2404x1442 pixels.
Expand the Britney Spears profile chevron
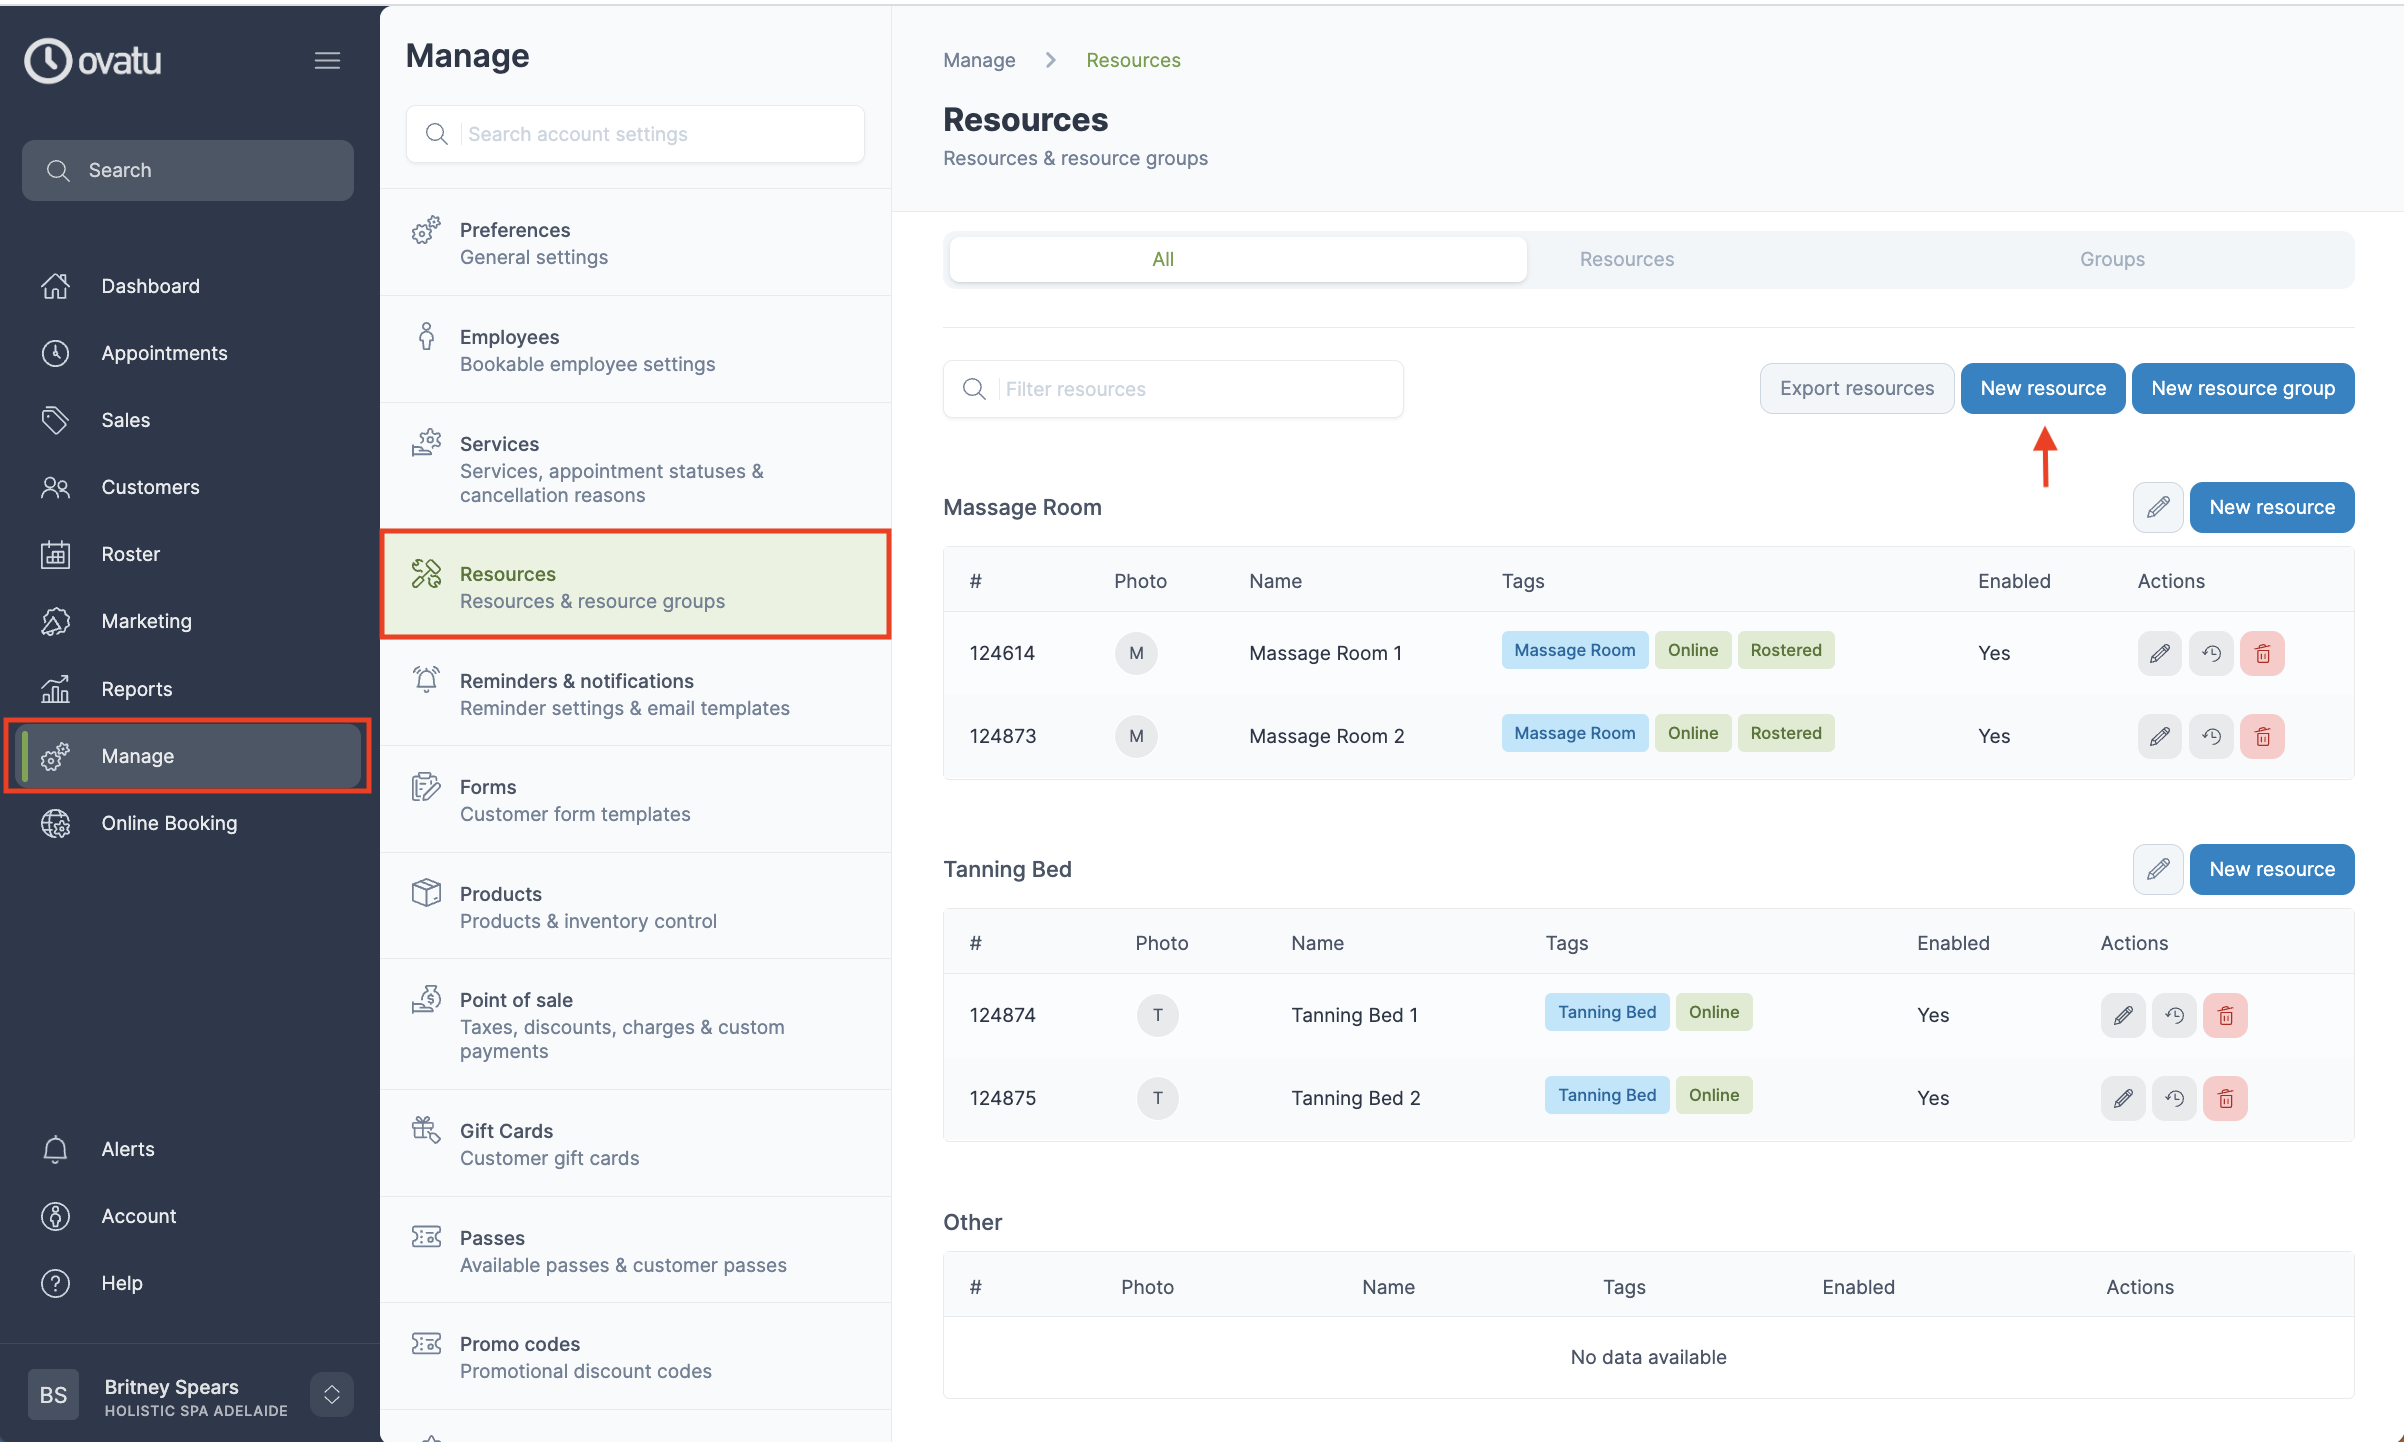331,1394
